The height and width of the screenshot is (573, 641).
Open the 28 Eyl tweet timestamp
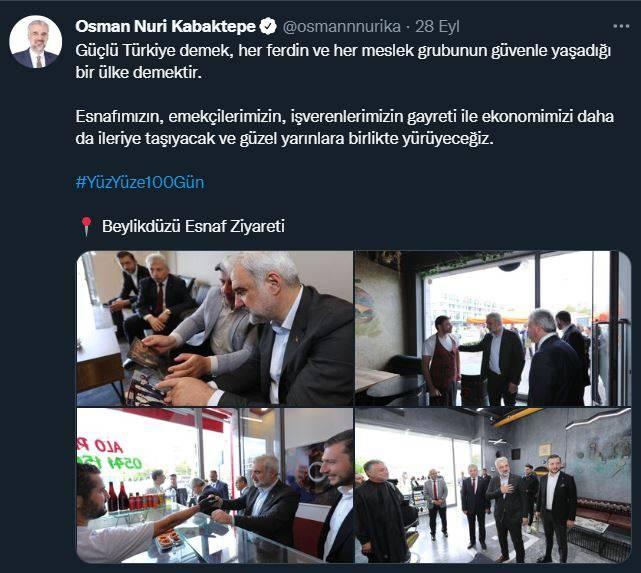(x=437, y=27)
